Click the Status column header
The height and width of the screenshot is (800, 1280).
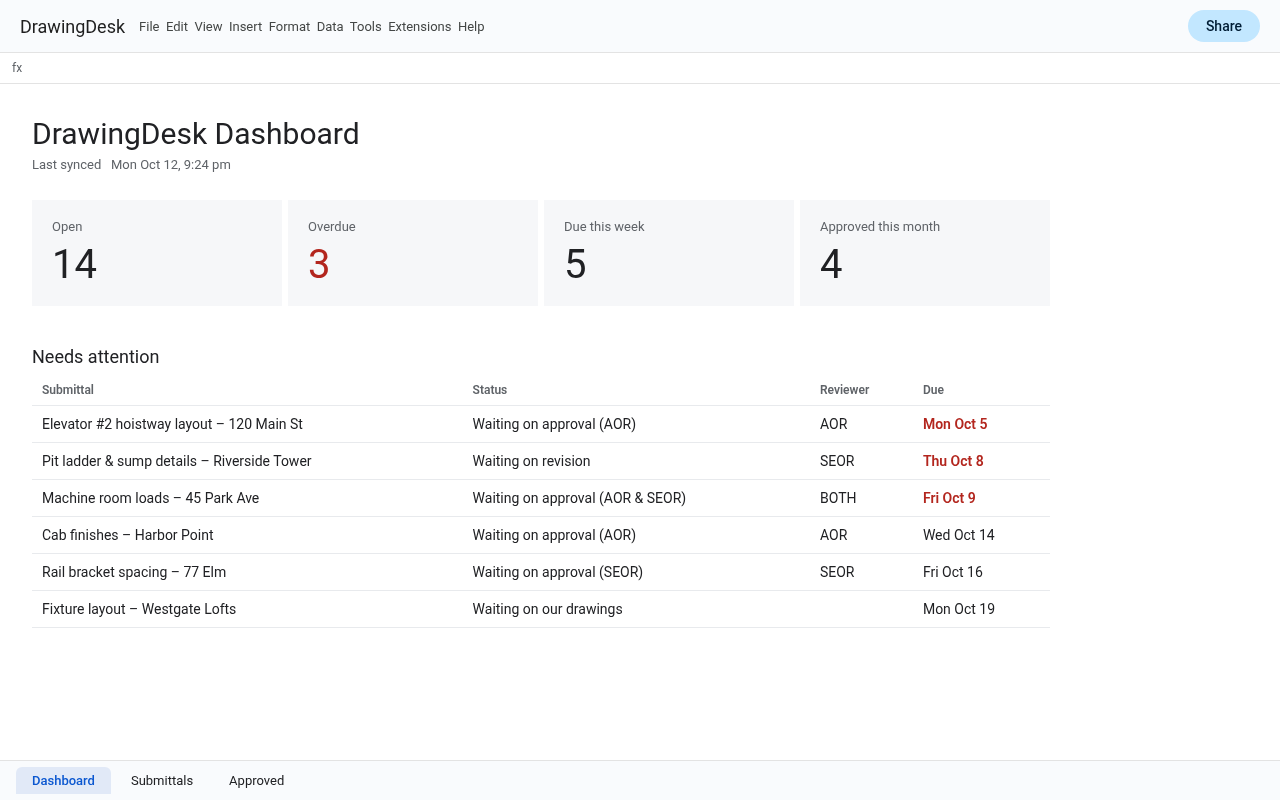click(490, 390)
